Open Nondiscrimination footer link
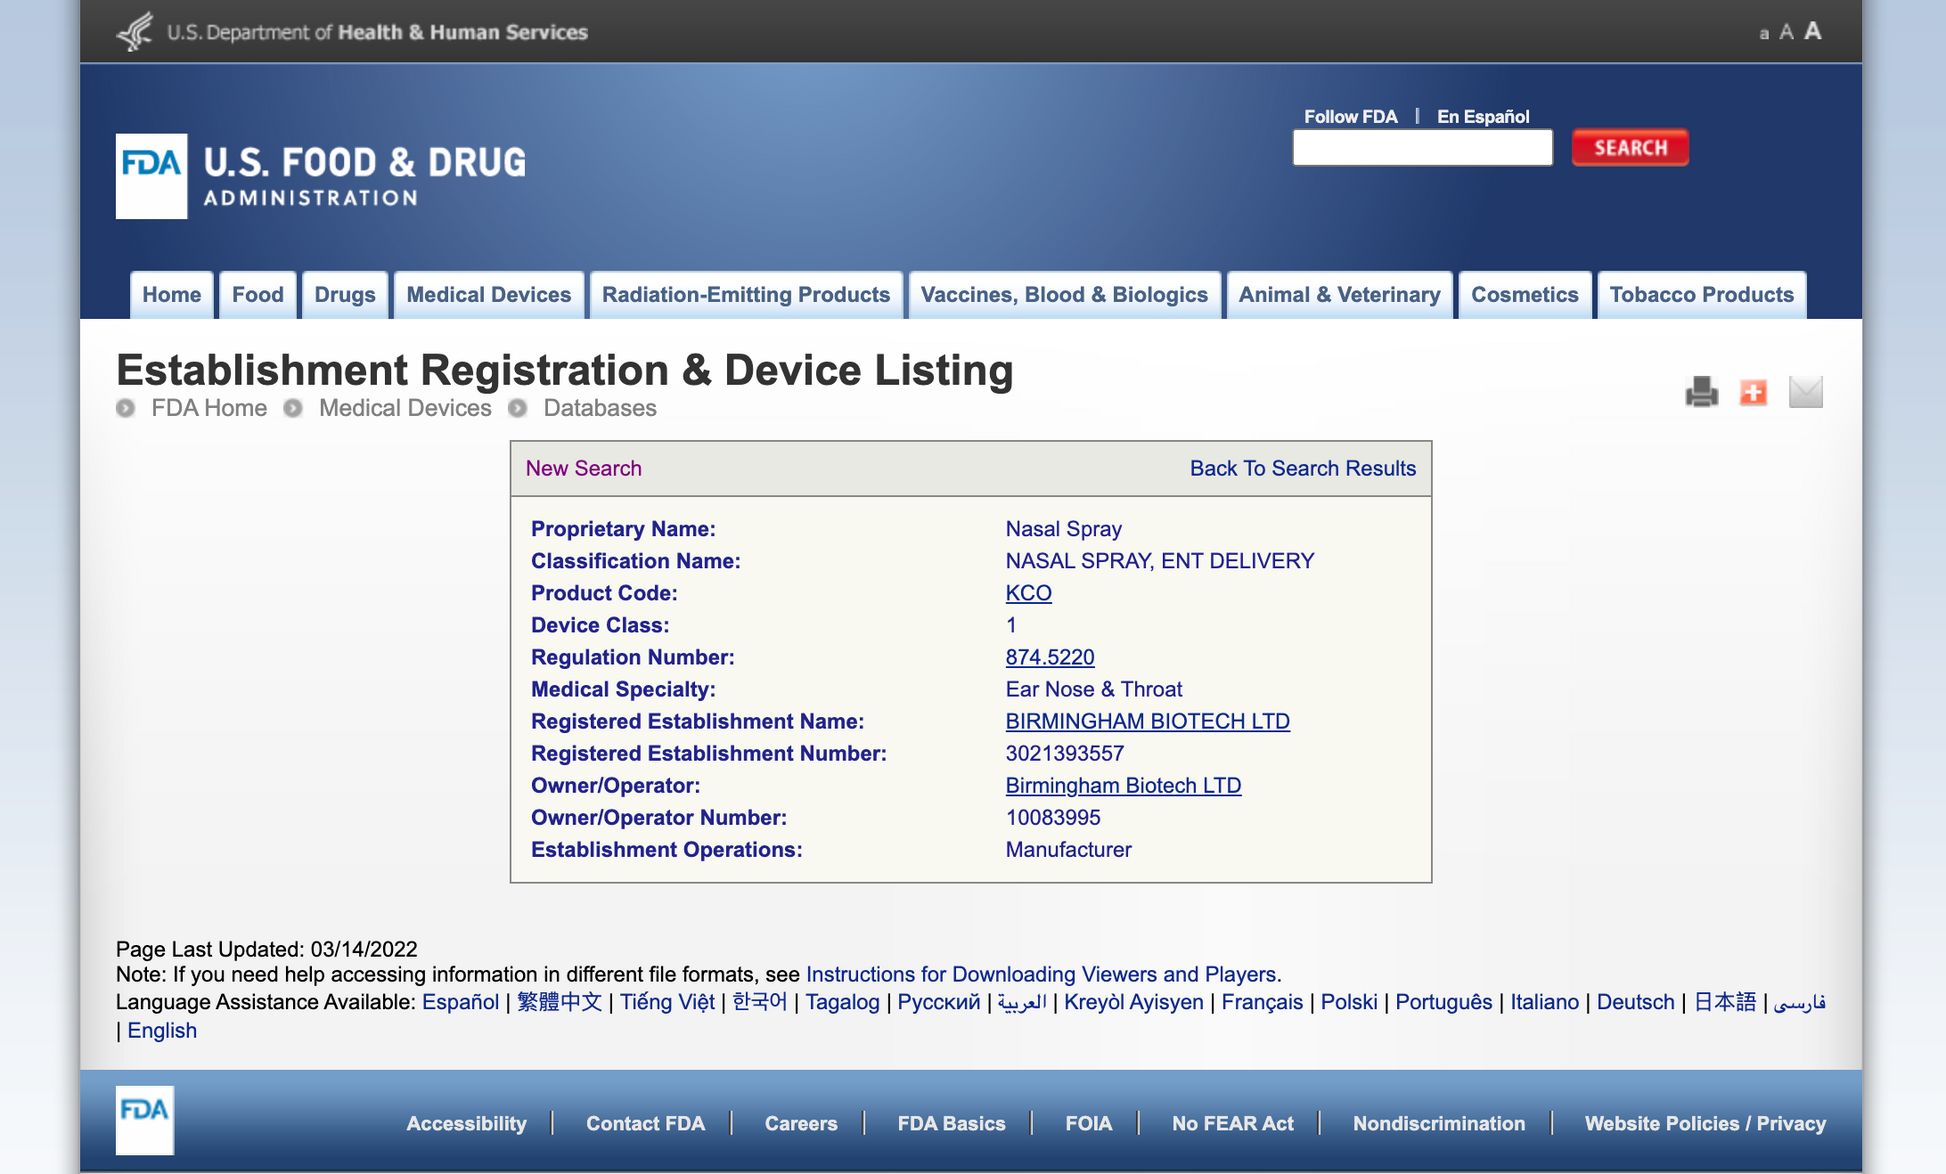Viewport: 1946px width, 1174px height. tap(1439, 1124)
